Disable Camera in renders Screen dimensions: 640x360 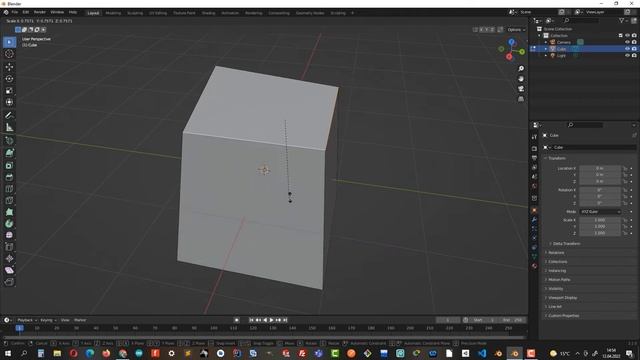634,42
